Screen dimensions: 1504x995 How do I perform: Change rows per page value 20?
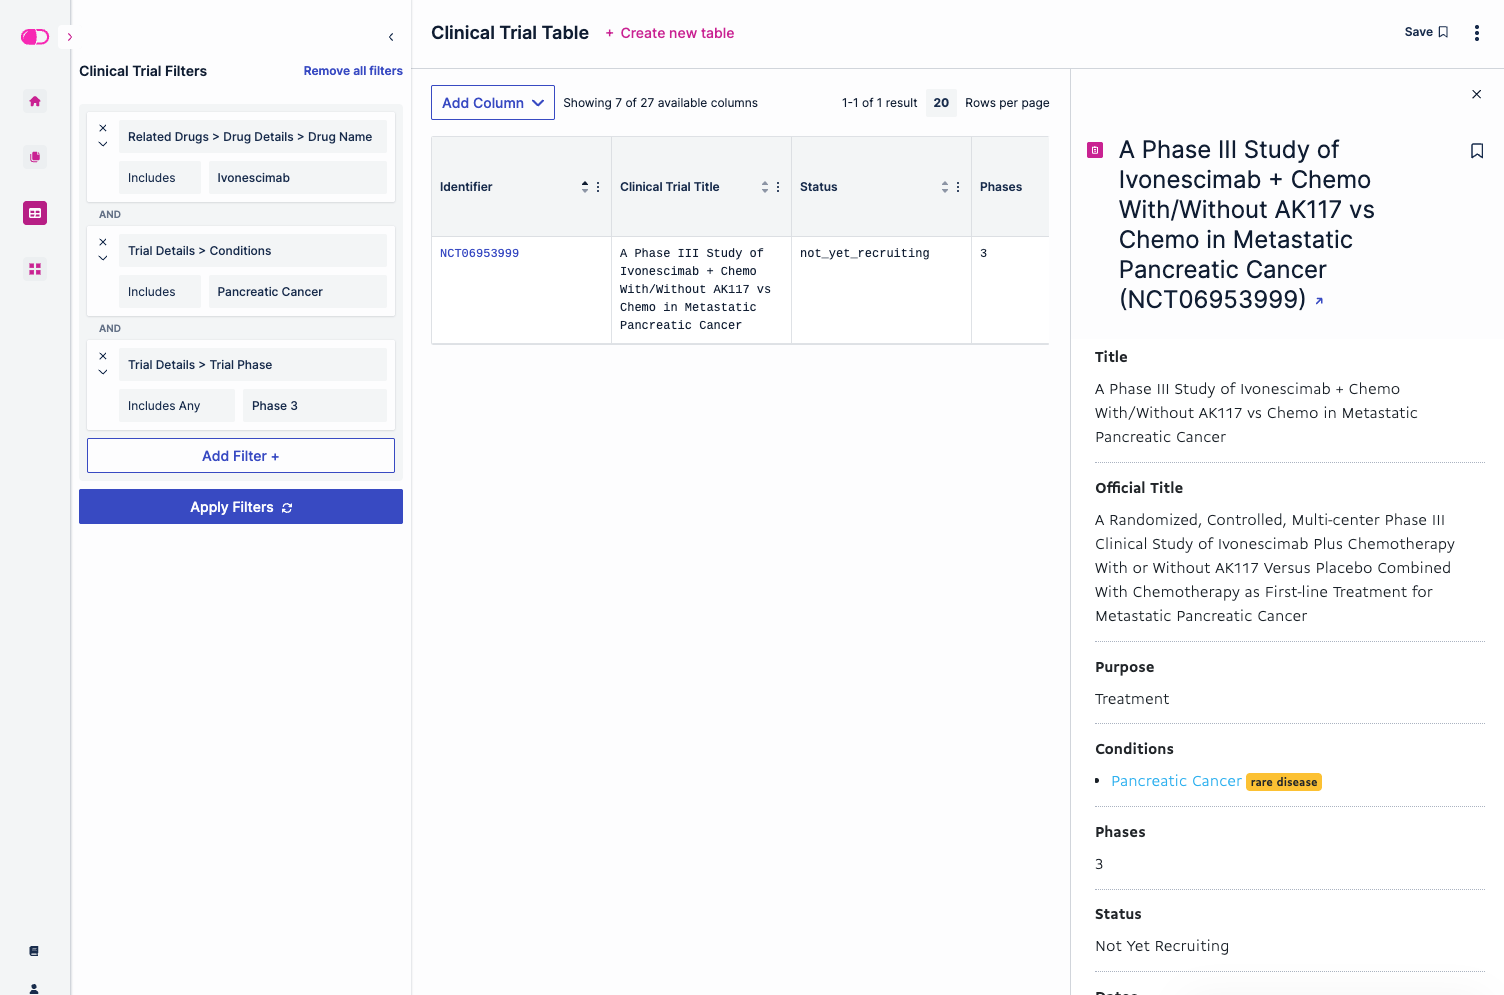click(x=941, y=103)
